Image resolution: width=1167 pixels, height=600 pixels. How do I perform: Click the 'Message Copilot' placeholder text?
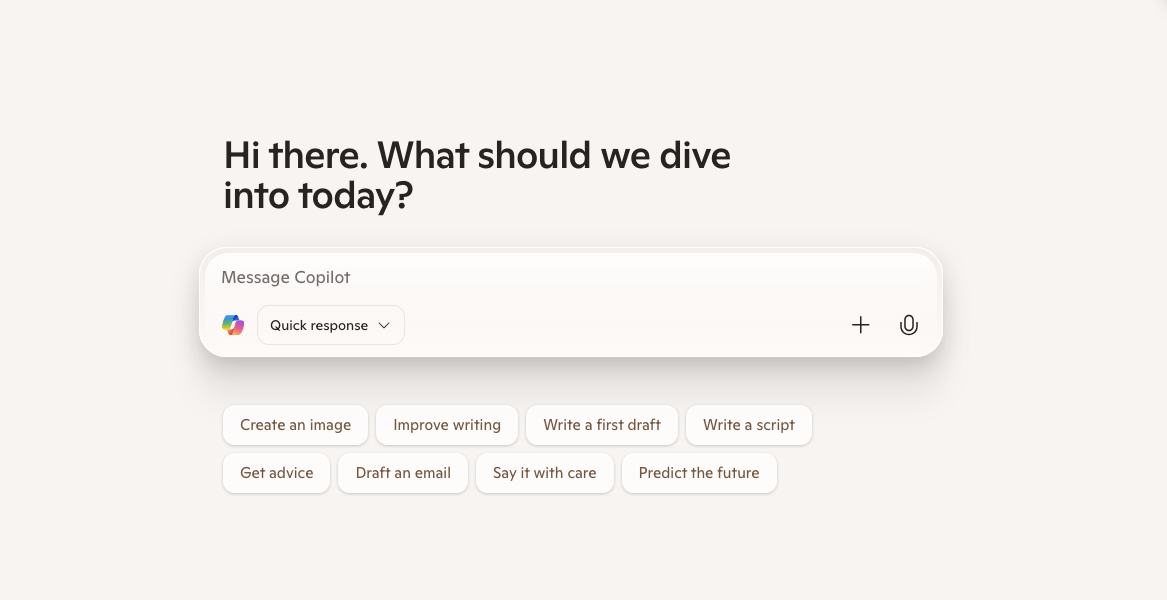click(286, 278)
